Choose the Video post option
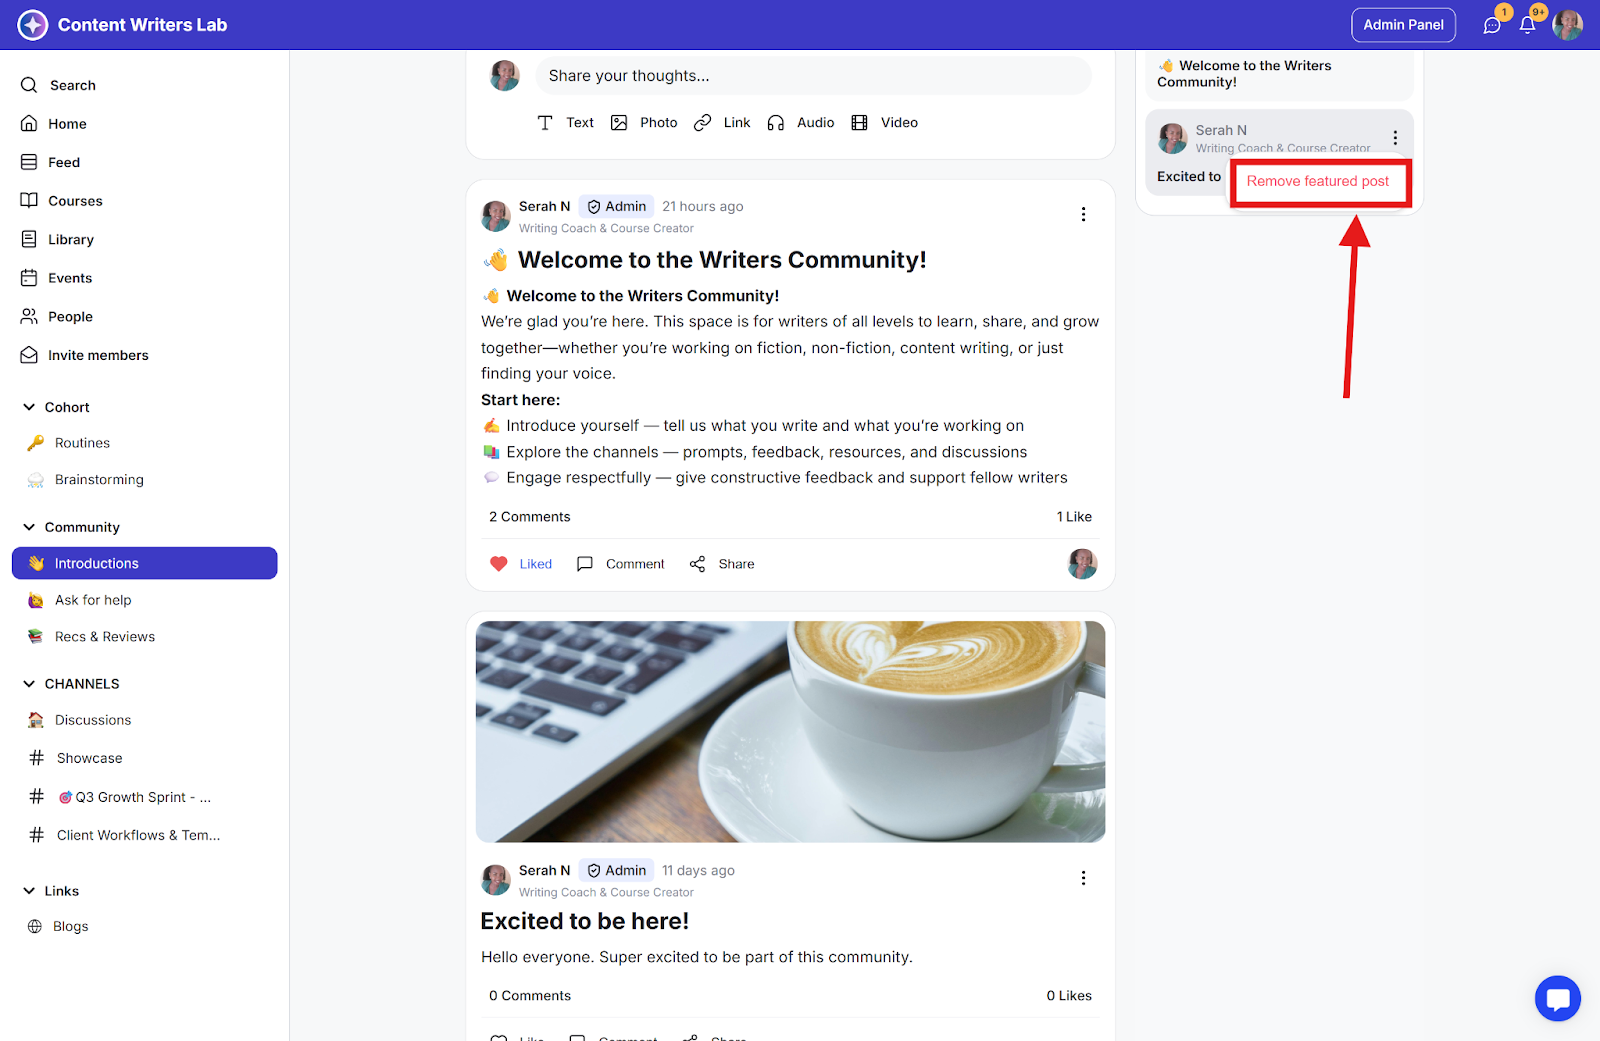The image size is (1600, 1041). tap(884, 123)
